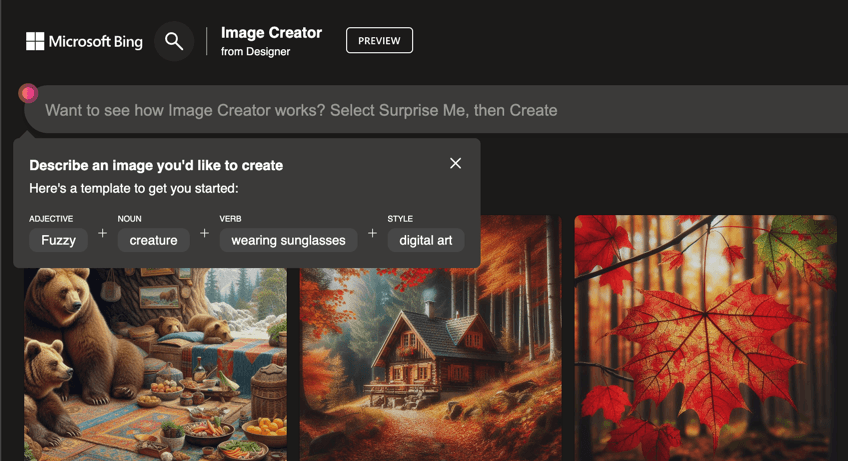
Task: Click the ADJECTIVE label
Action: (x=51, y=219)
